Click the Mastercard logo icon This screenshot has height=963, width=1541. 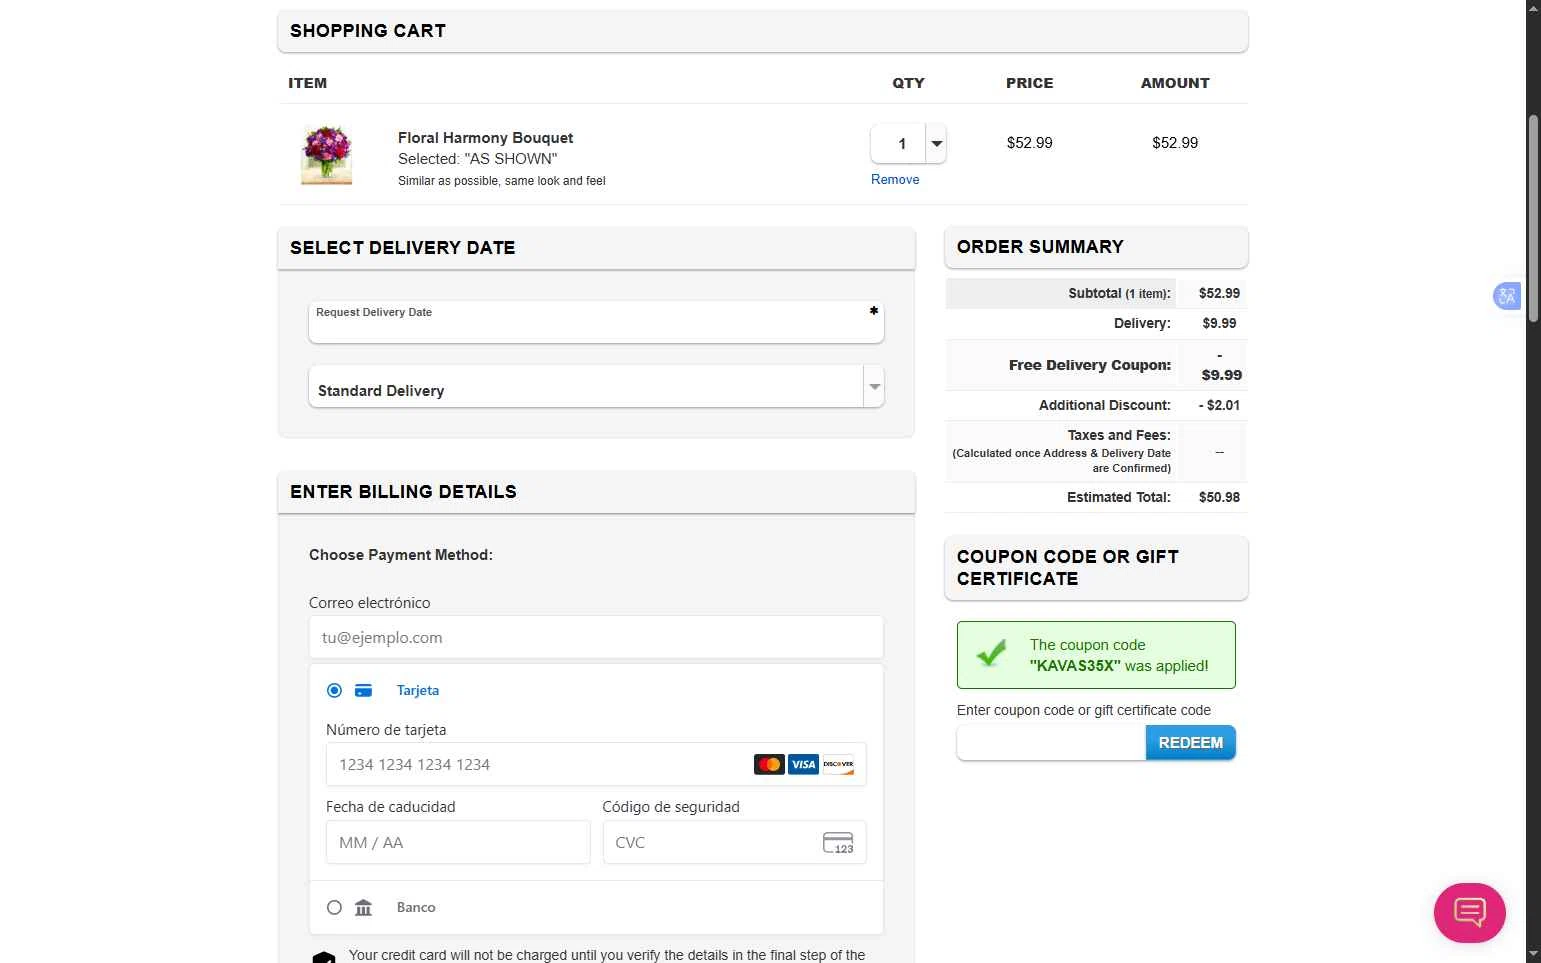pyautogui.click(x=769, y=765)
